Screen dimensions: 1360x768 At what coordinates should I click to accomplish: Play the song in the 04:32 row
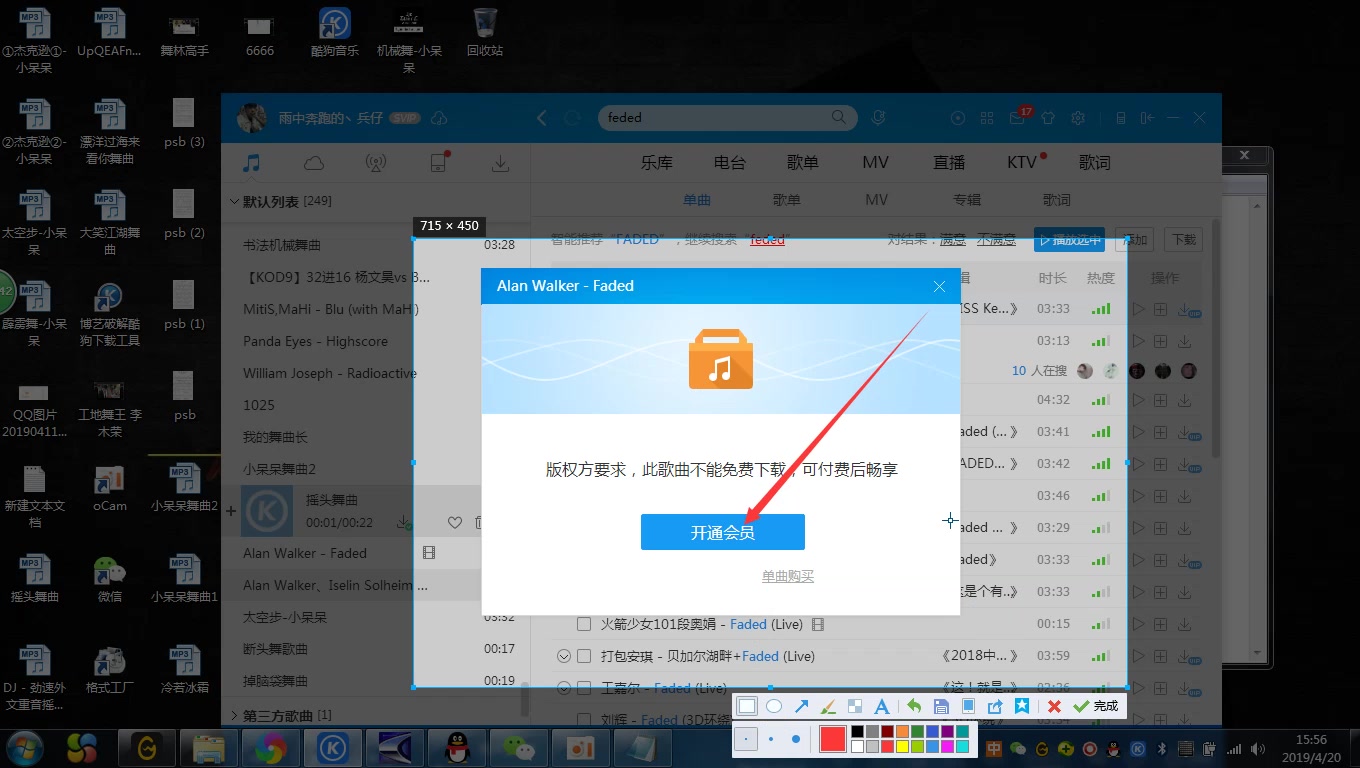point(1138,400)
